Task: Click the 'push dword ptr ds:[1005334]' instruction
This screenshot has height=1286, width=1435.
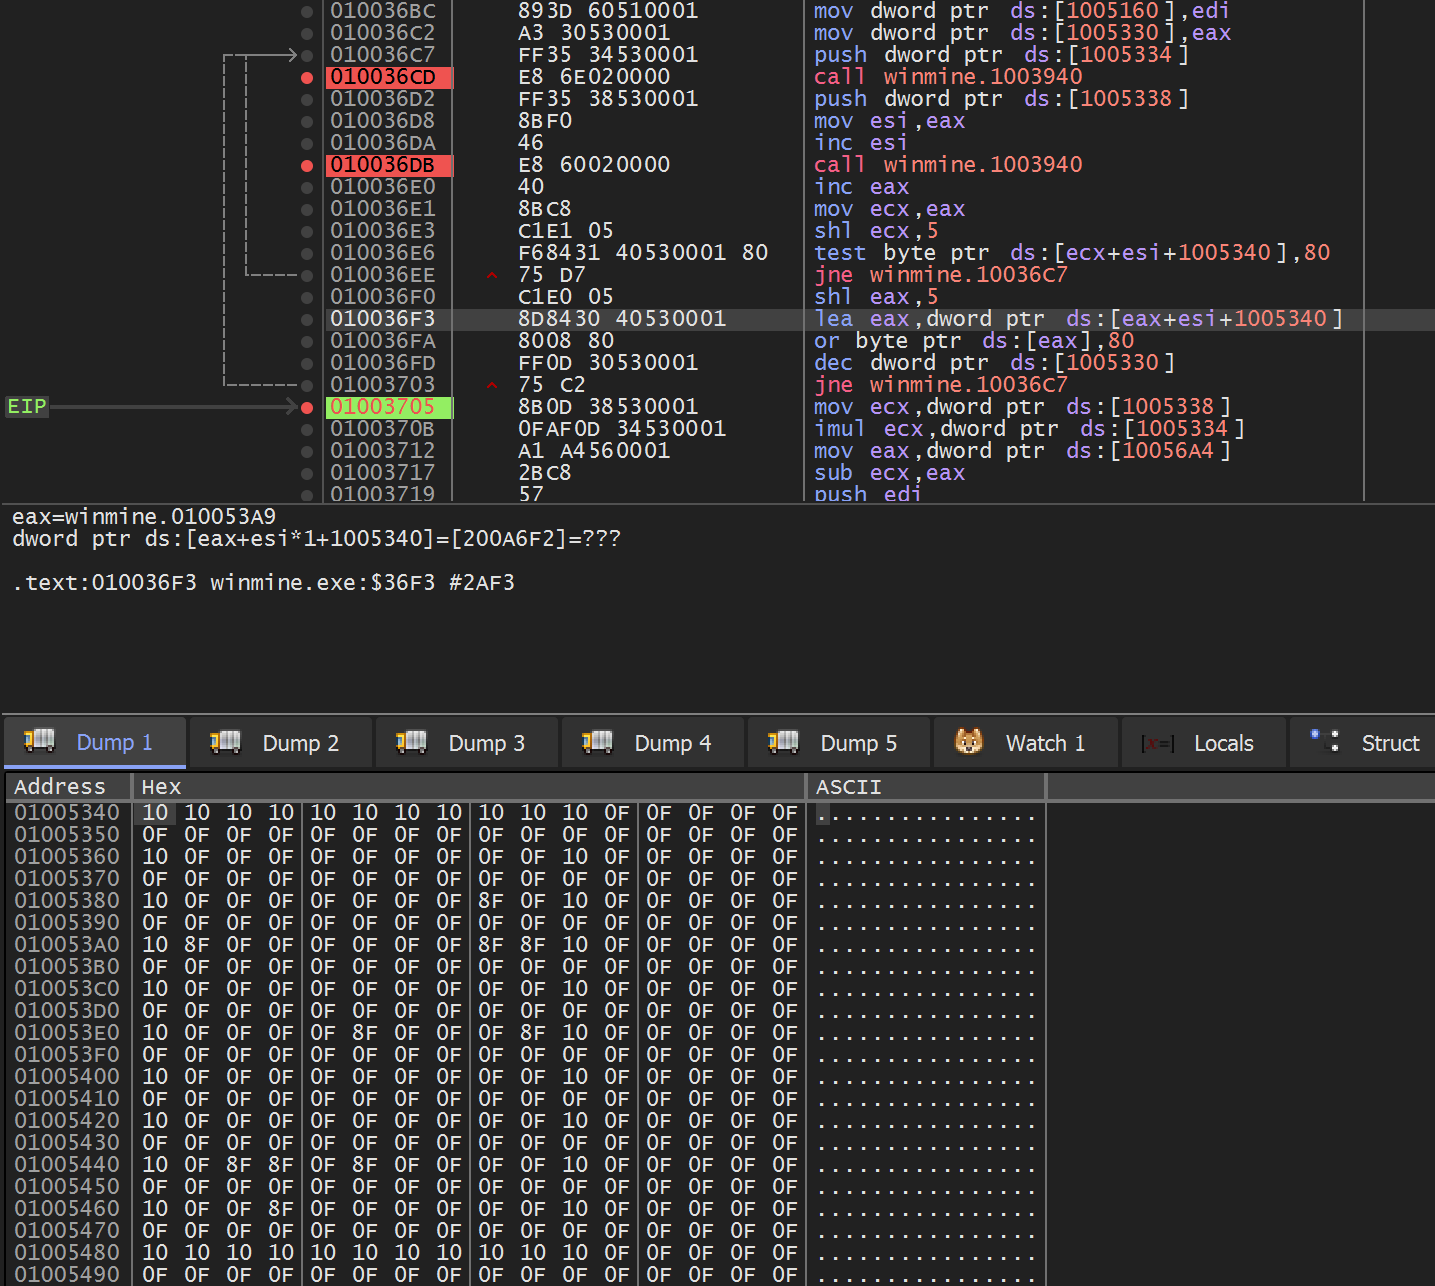Action: click(x=1001, y=55)
